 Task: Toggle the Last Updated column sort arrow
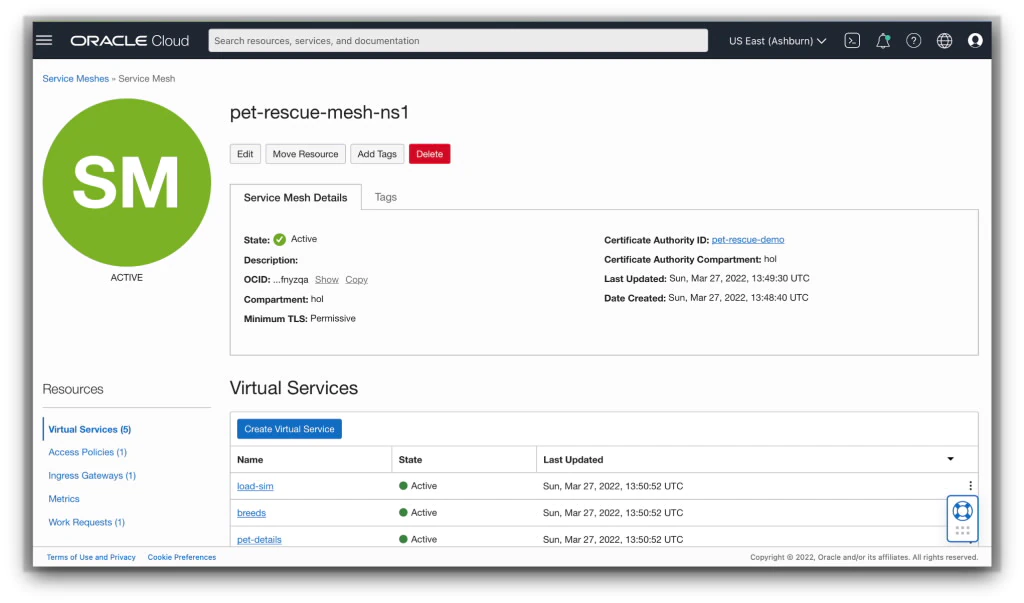point(951,459)
